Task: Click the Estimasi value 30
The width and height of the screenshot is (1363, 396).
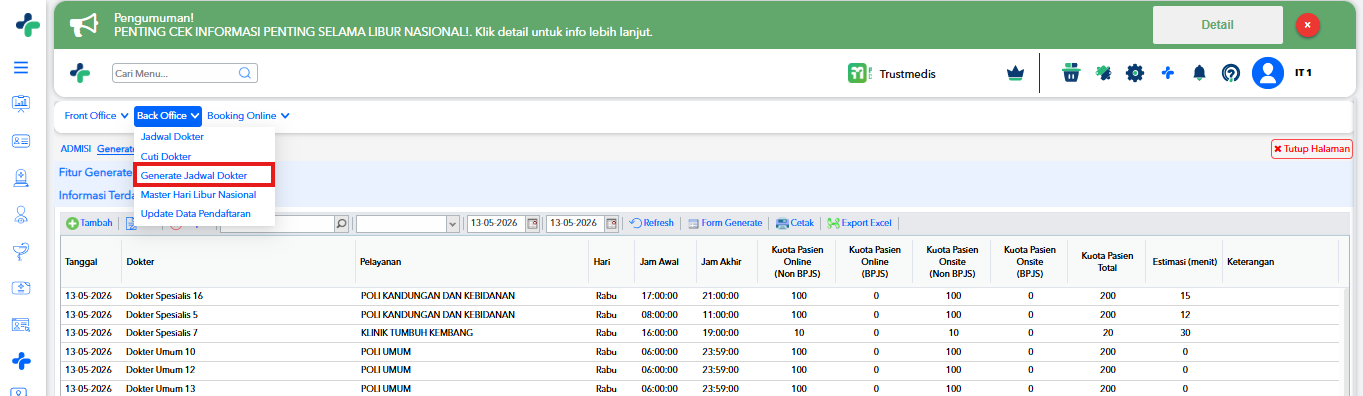Action: point(1185,333)
